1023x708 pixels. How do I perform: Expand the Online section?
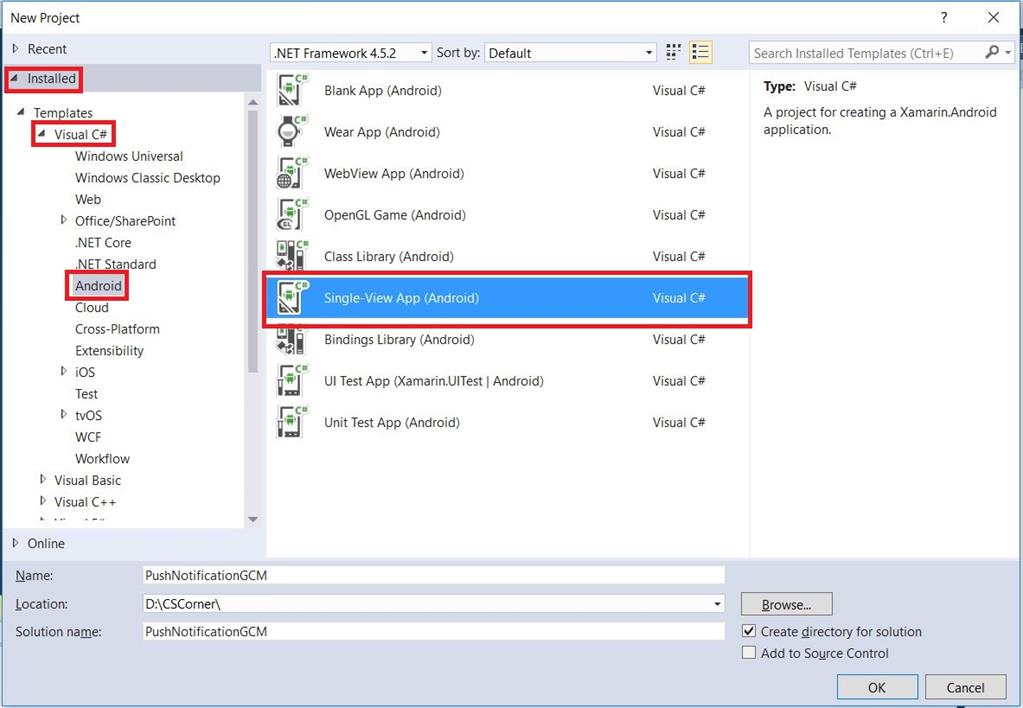click(x=16, y=543)
